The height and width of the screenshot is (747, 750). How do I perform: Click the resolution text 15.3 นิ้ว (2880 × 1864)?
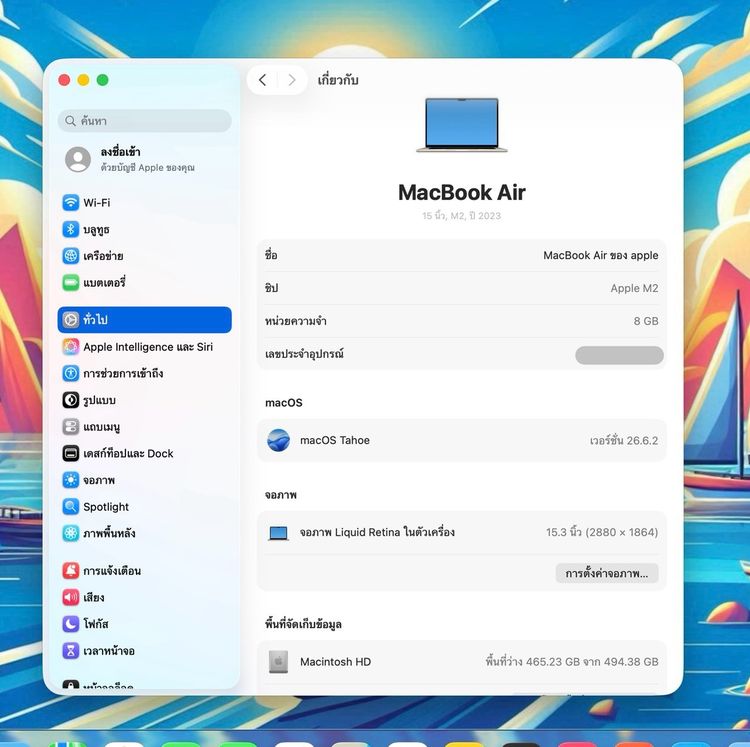pos(602,532)
